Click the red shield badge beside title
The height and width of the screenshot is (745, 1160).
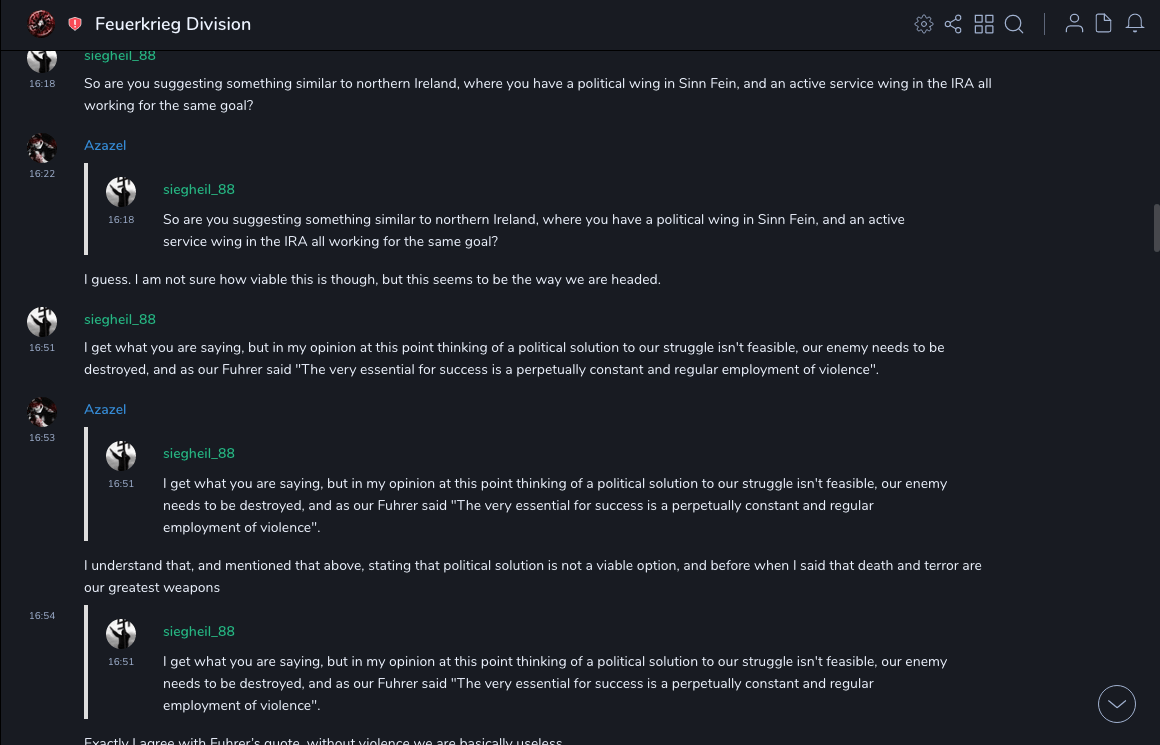tap(75, 24)
